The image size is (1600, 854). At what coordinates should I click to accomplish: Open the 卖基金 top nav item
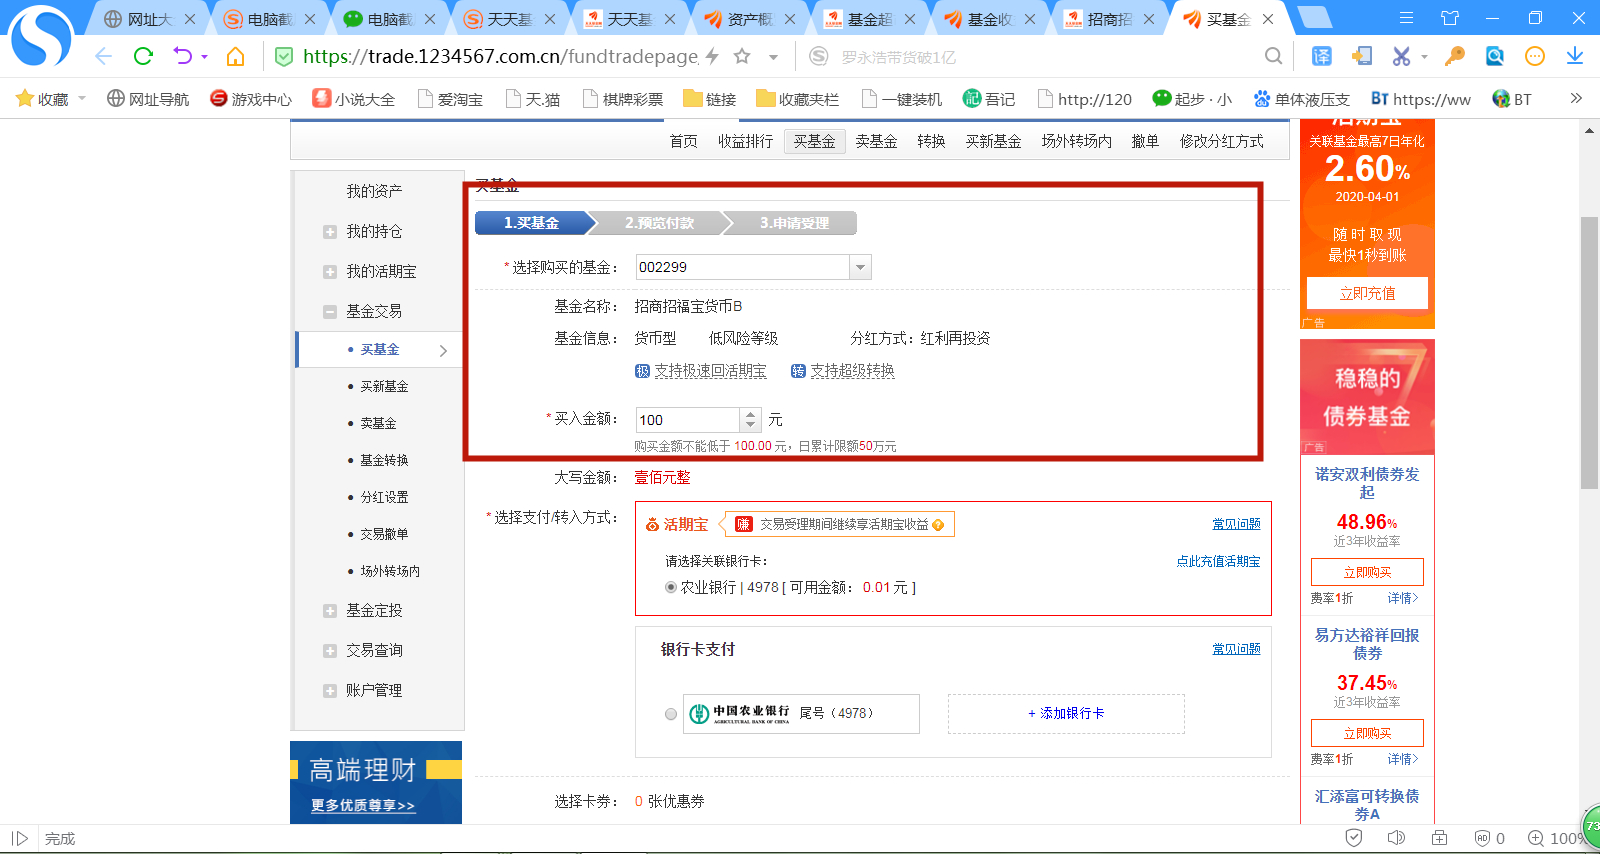pyautogui.click(x=876, y=141)
